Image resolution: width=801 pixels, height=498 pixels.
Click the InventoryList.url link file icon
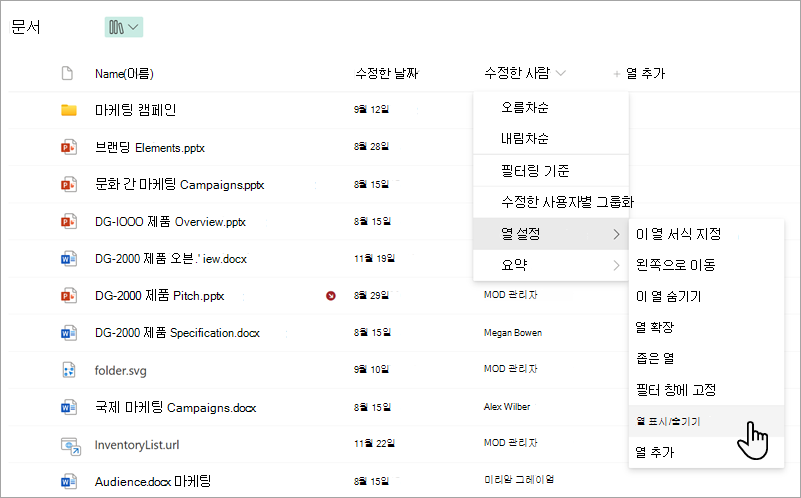click(x=70, y=445)
